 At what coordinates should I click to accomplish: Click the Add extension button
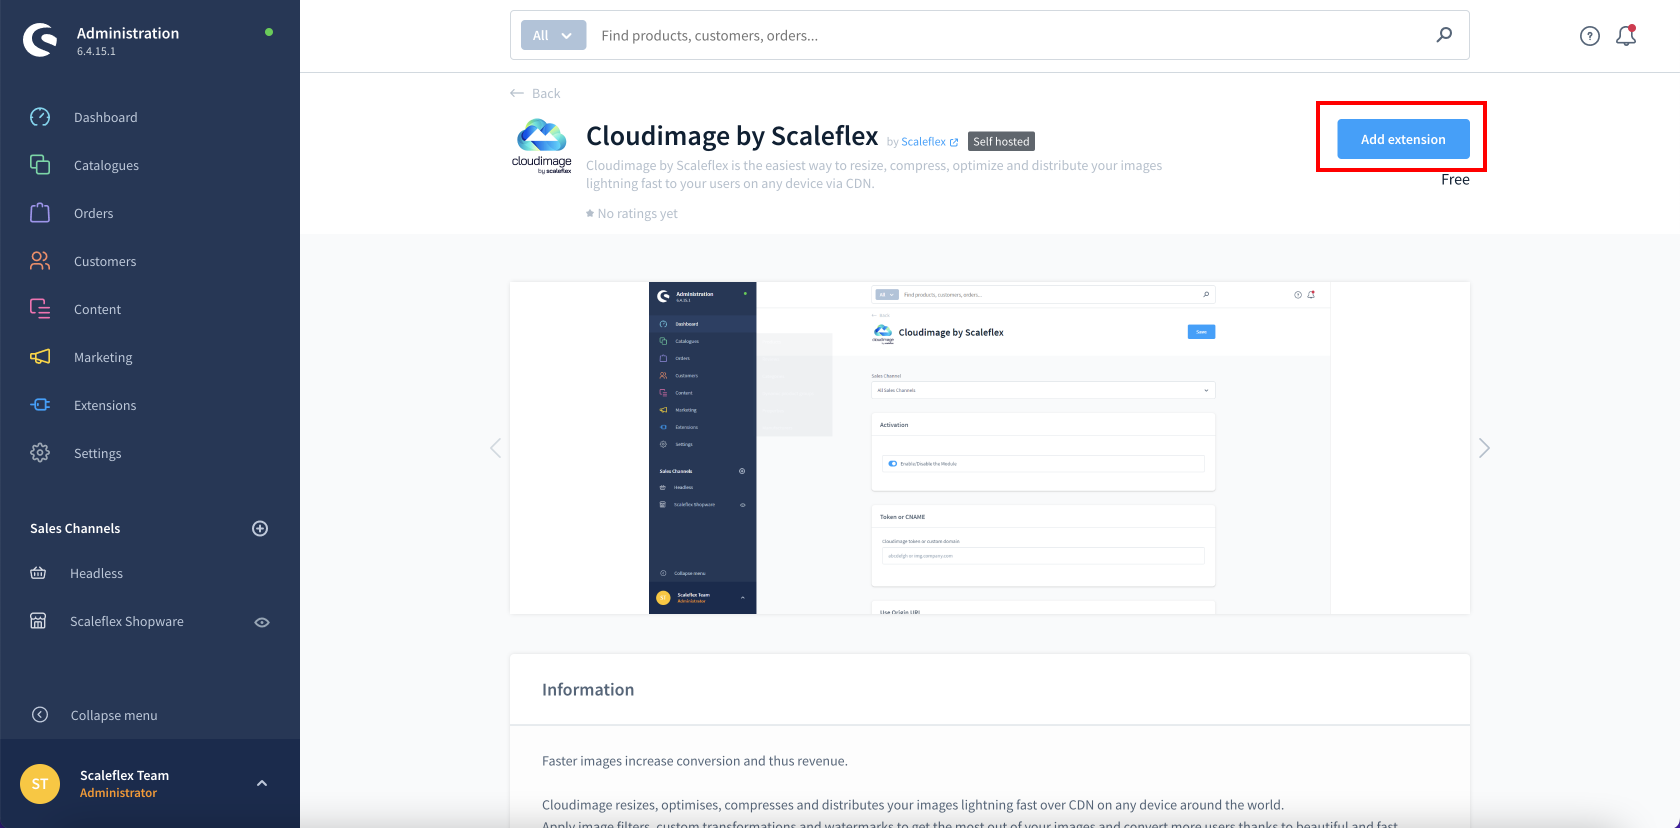(x=1403, y=139)
